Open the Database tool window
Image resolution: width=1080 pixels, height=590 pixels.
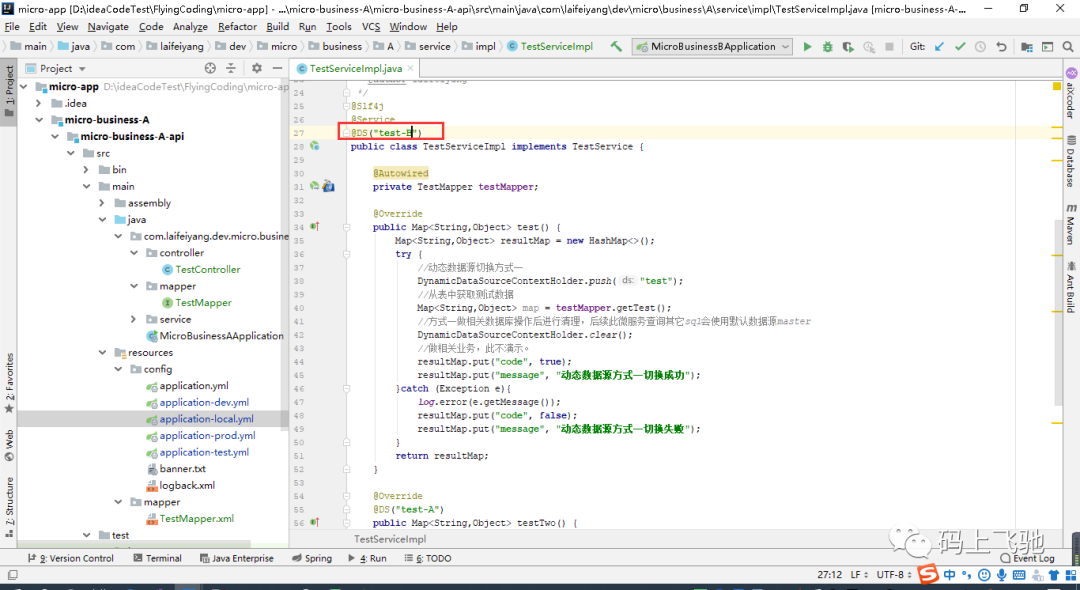coord(1071,162)
